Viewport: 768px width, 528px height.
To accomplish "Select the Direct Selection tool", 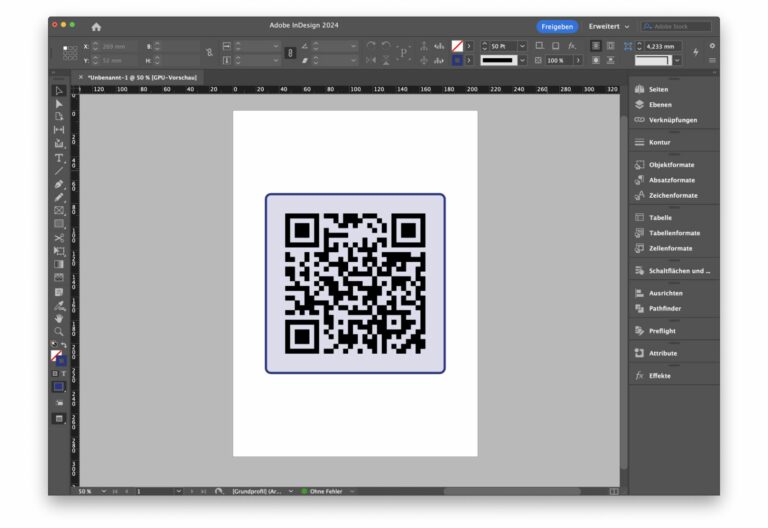I will pyautogui.click(x=59, y=104).
